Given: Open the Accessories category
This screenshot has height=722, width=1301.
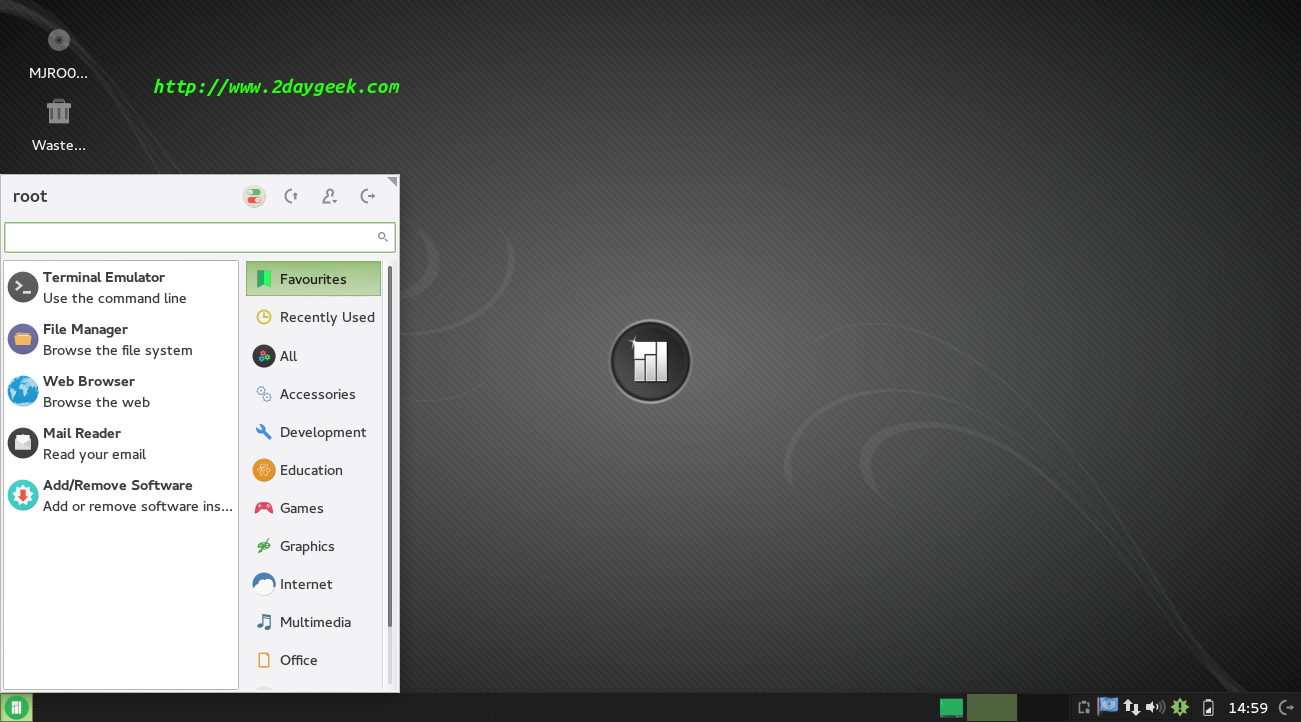Looking at the screenshot, I should [313, 394].
